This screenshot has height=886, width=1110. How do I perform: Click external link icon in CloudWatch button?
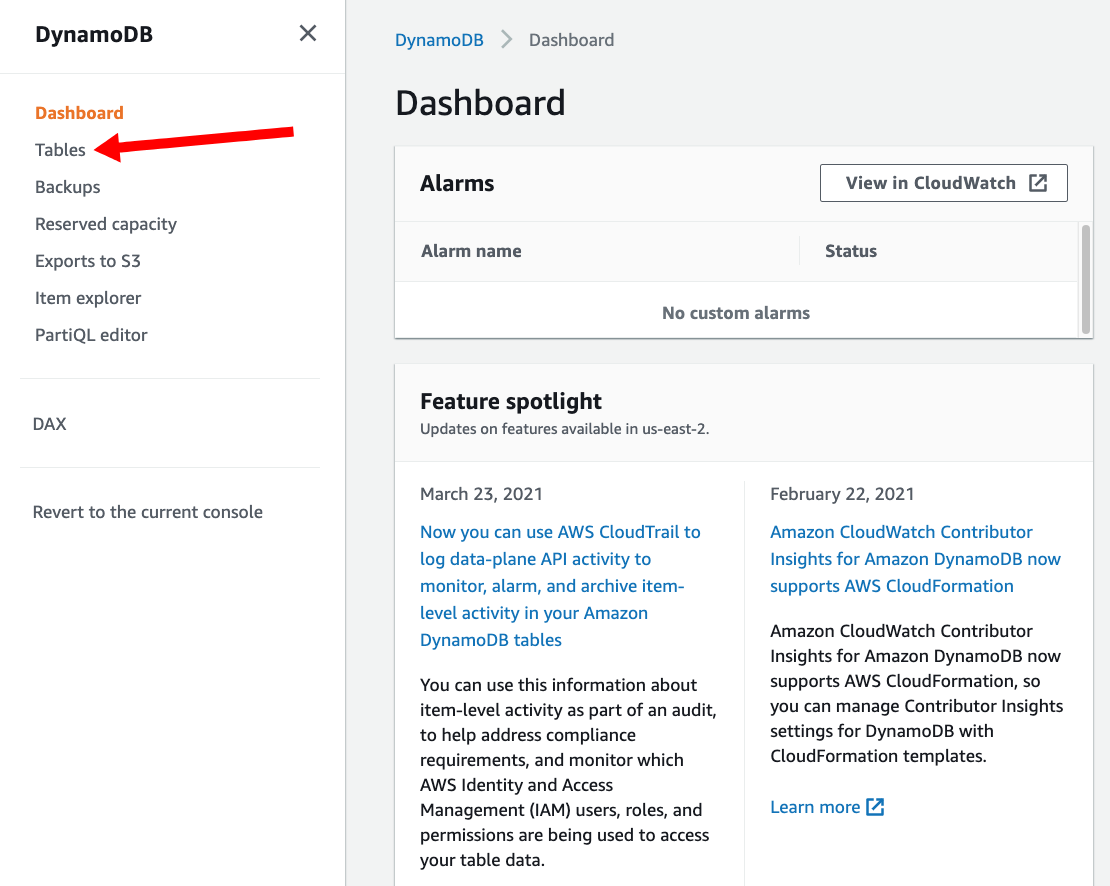[1038, 183]
